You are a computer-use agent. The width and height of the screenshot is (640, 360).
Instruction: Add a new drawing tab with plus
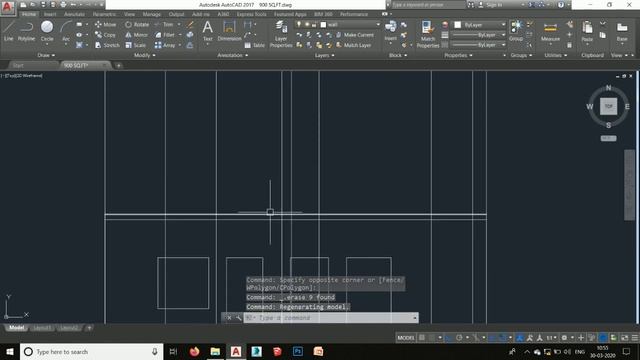point(118,65)
